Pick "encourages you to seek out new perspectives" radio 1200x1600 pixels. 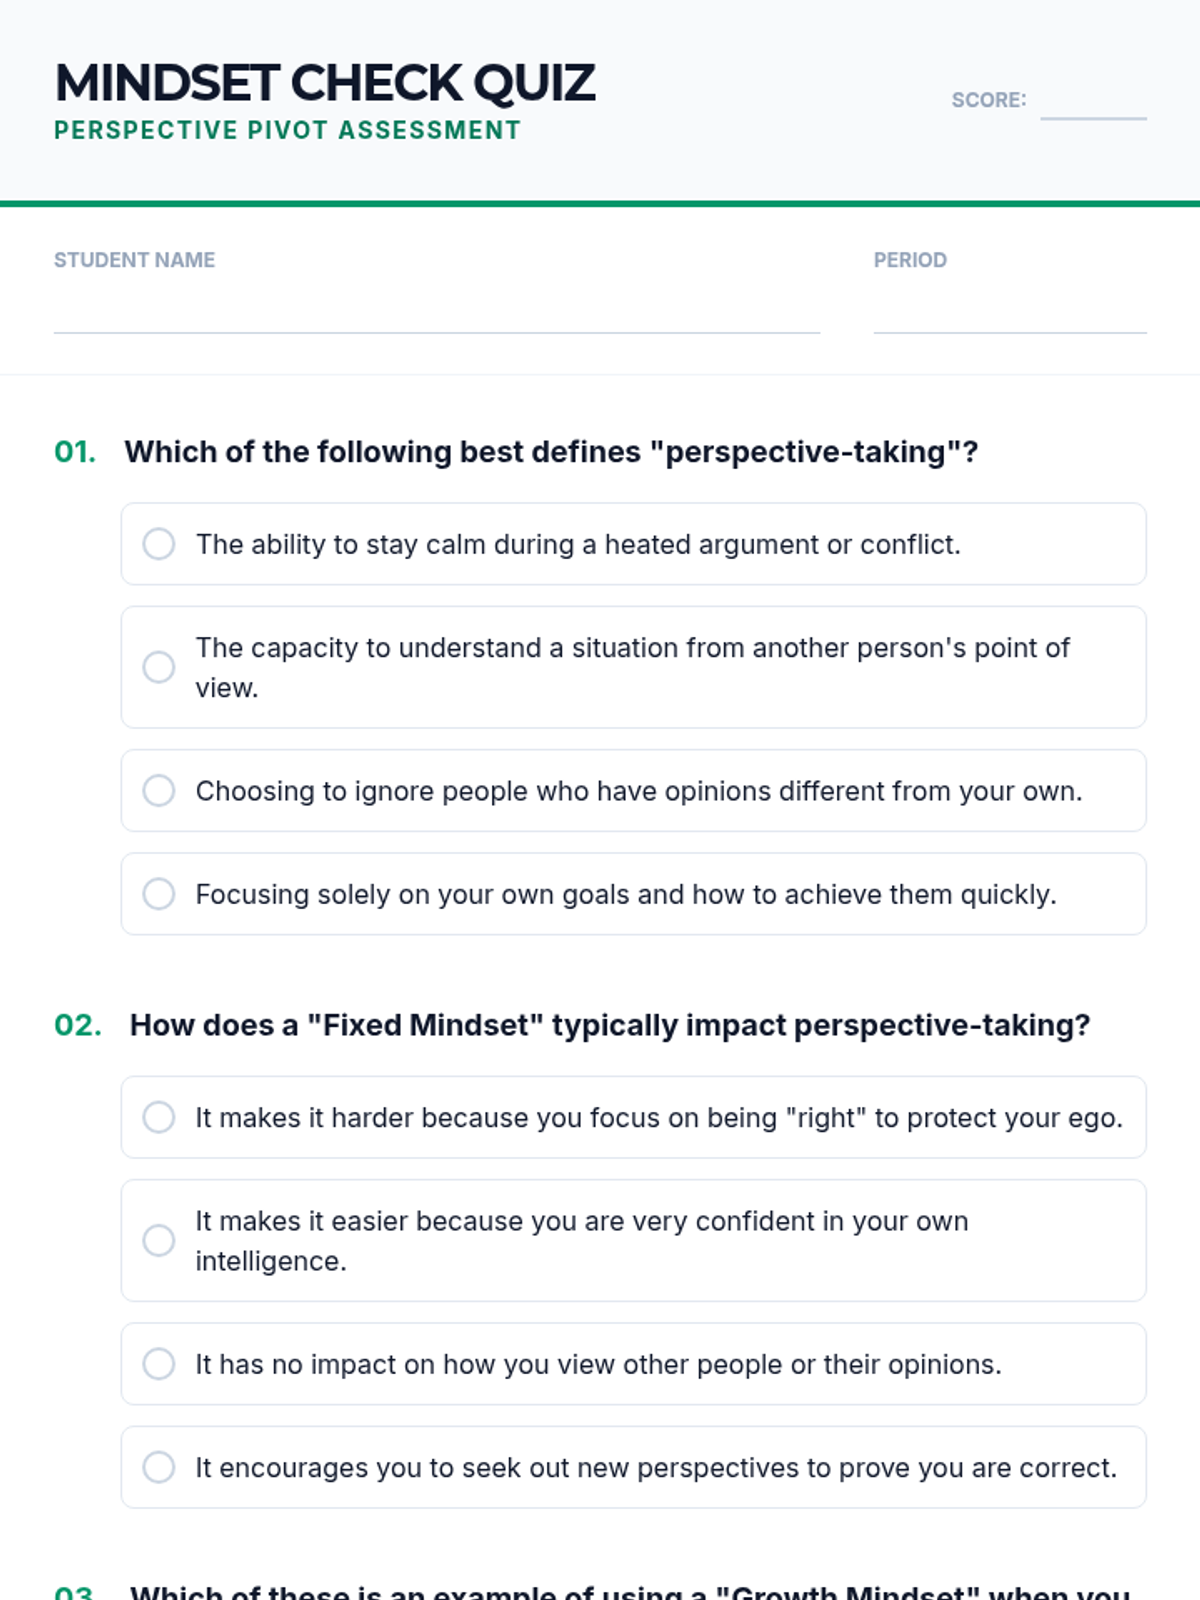[x=159, y=1467]
